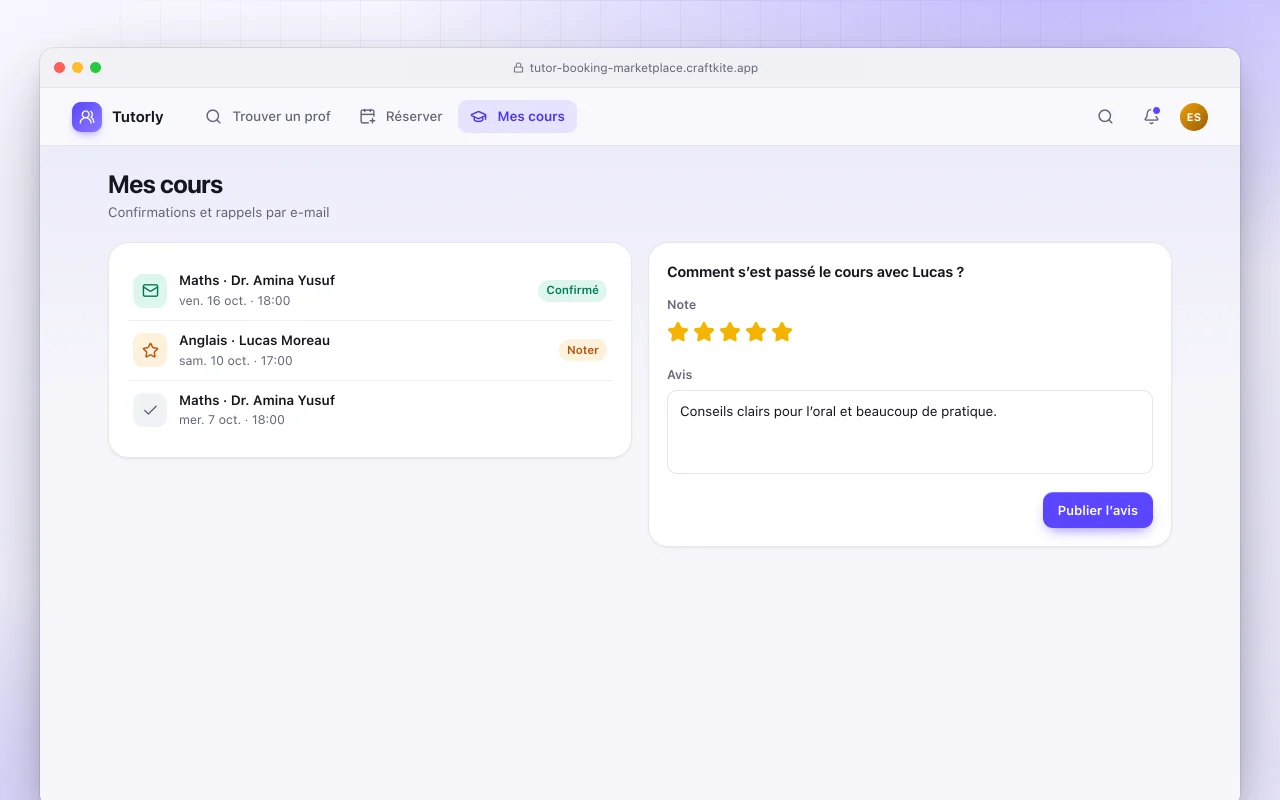
Task: Set the rating to five stars
Action: (782, 332)
